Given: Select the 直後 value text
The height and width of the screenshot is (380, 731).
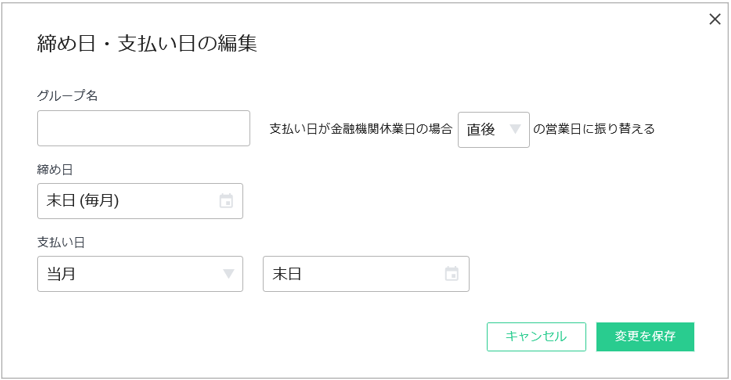Looking at the screenshot, I should (x=481, y=130).
